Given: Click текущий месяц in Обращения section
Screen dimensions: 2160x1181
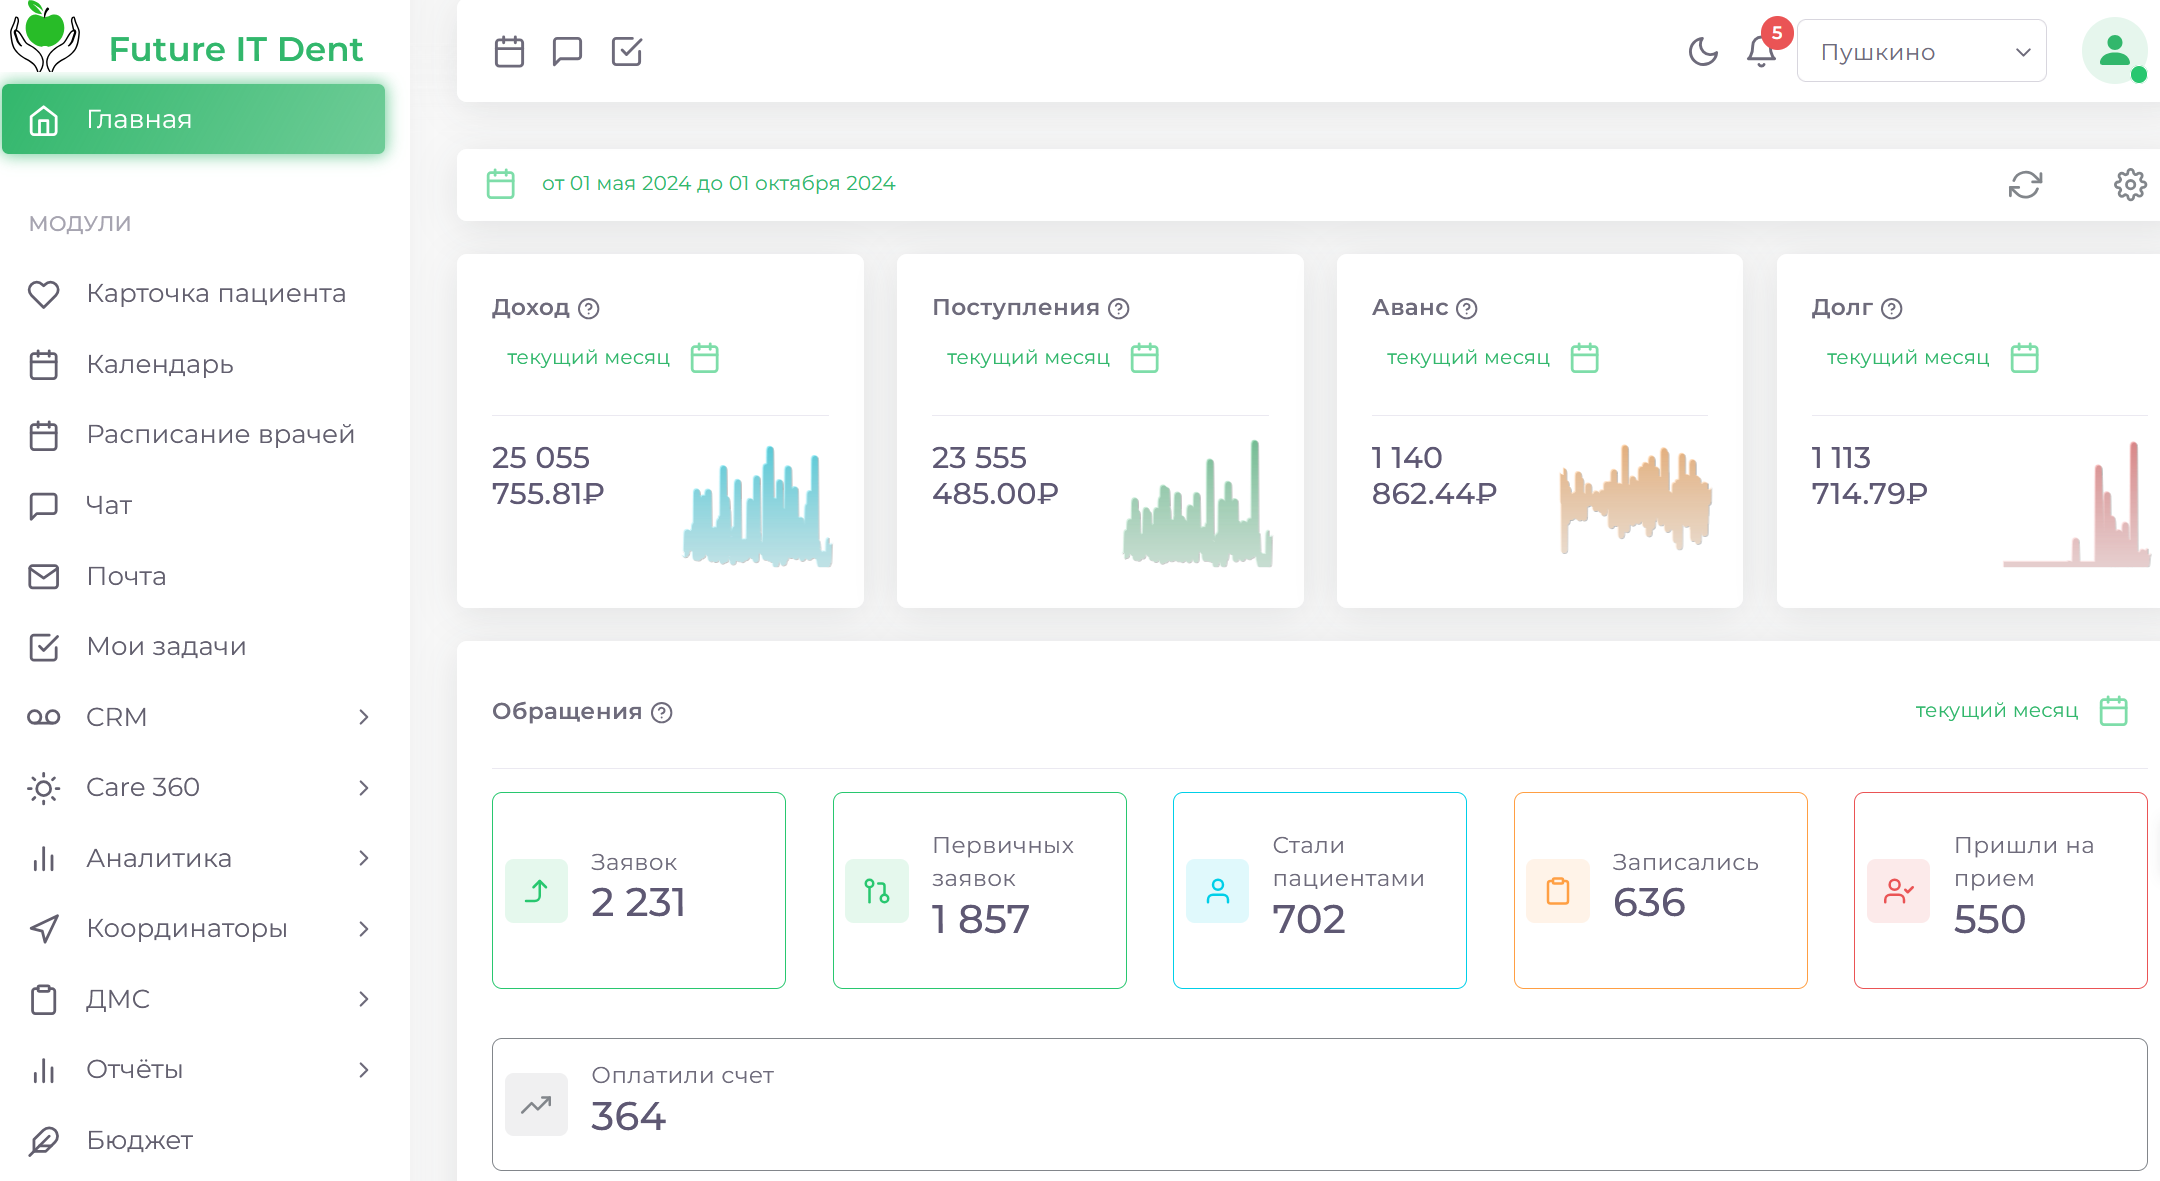Looking at the screenshot, I should coord(1997,711).
